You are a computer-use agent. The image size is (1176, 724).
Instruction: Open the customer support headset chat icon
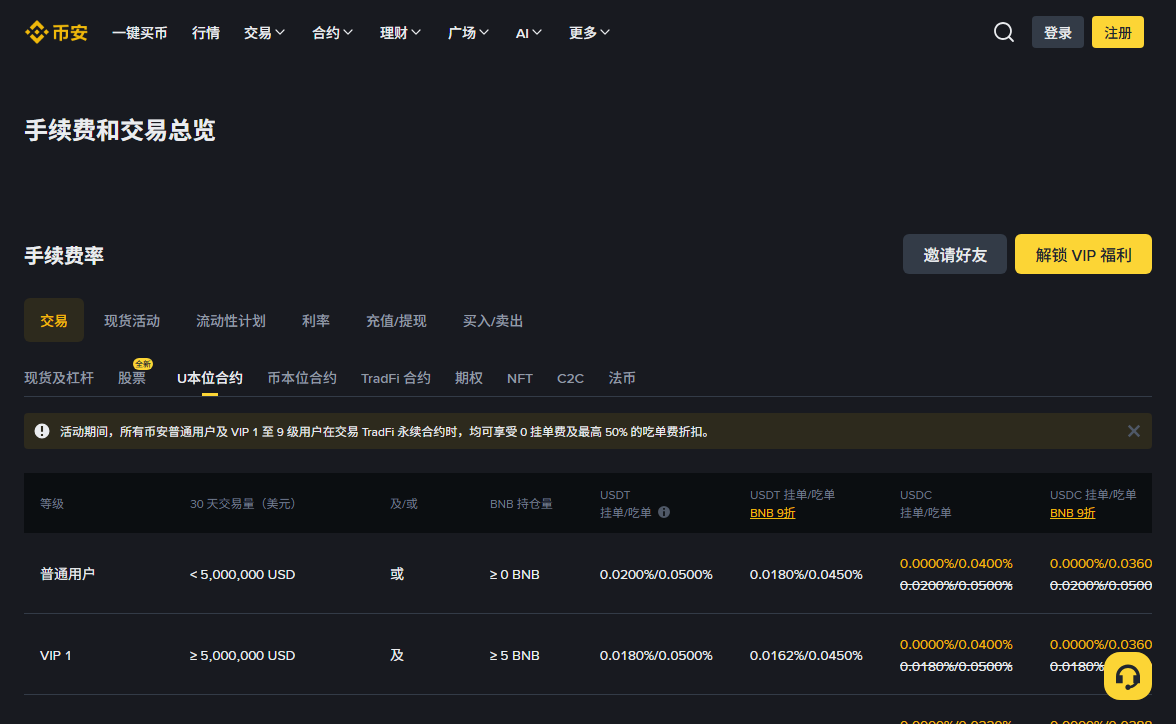point(1127,676)
